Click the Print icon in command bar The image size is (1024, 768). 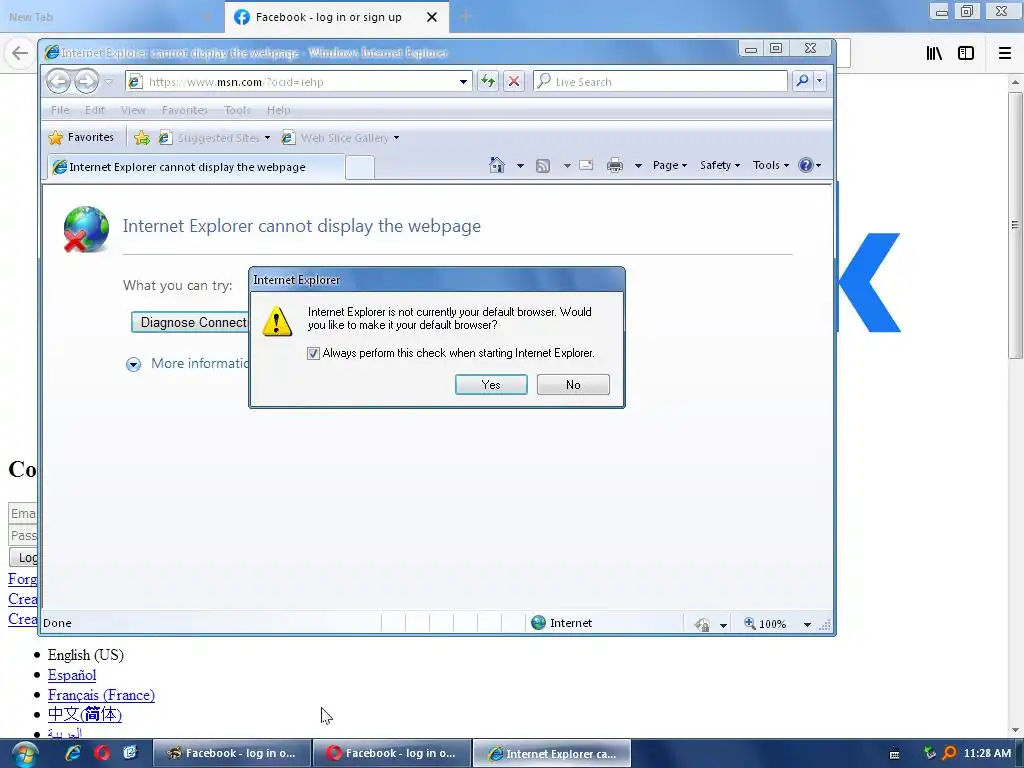[x=615, y=165]
